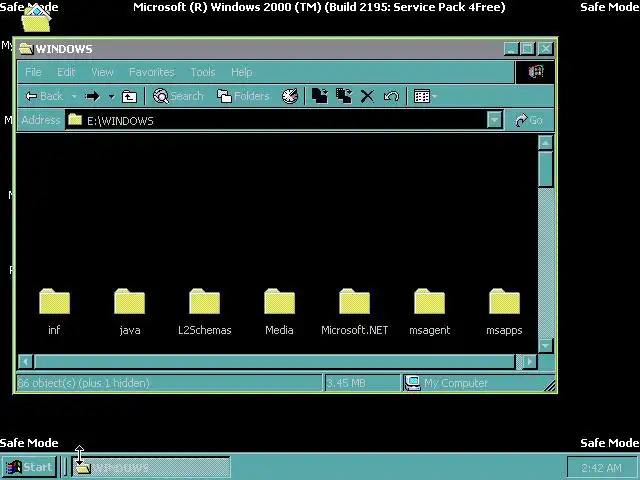Select the java folder
Image resolution: width=640 pixels, height=480 pixels.
coord(130,312)
